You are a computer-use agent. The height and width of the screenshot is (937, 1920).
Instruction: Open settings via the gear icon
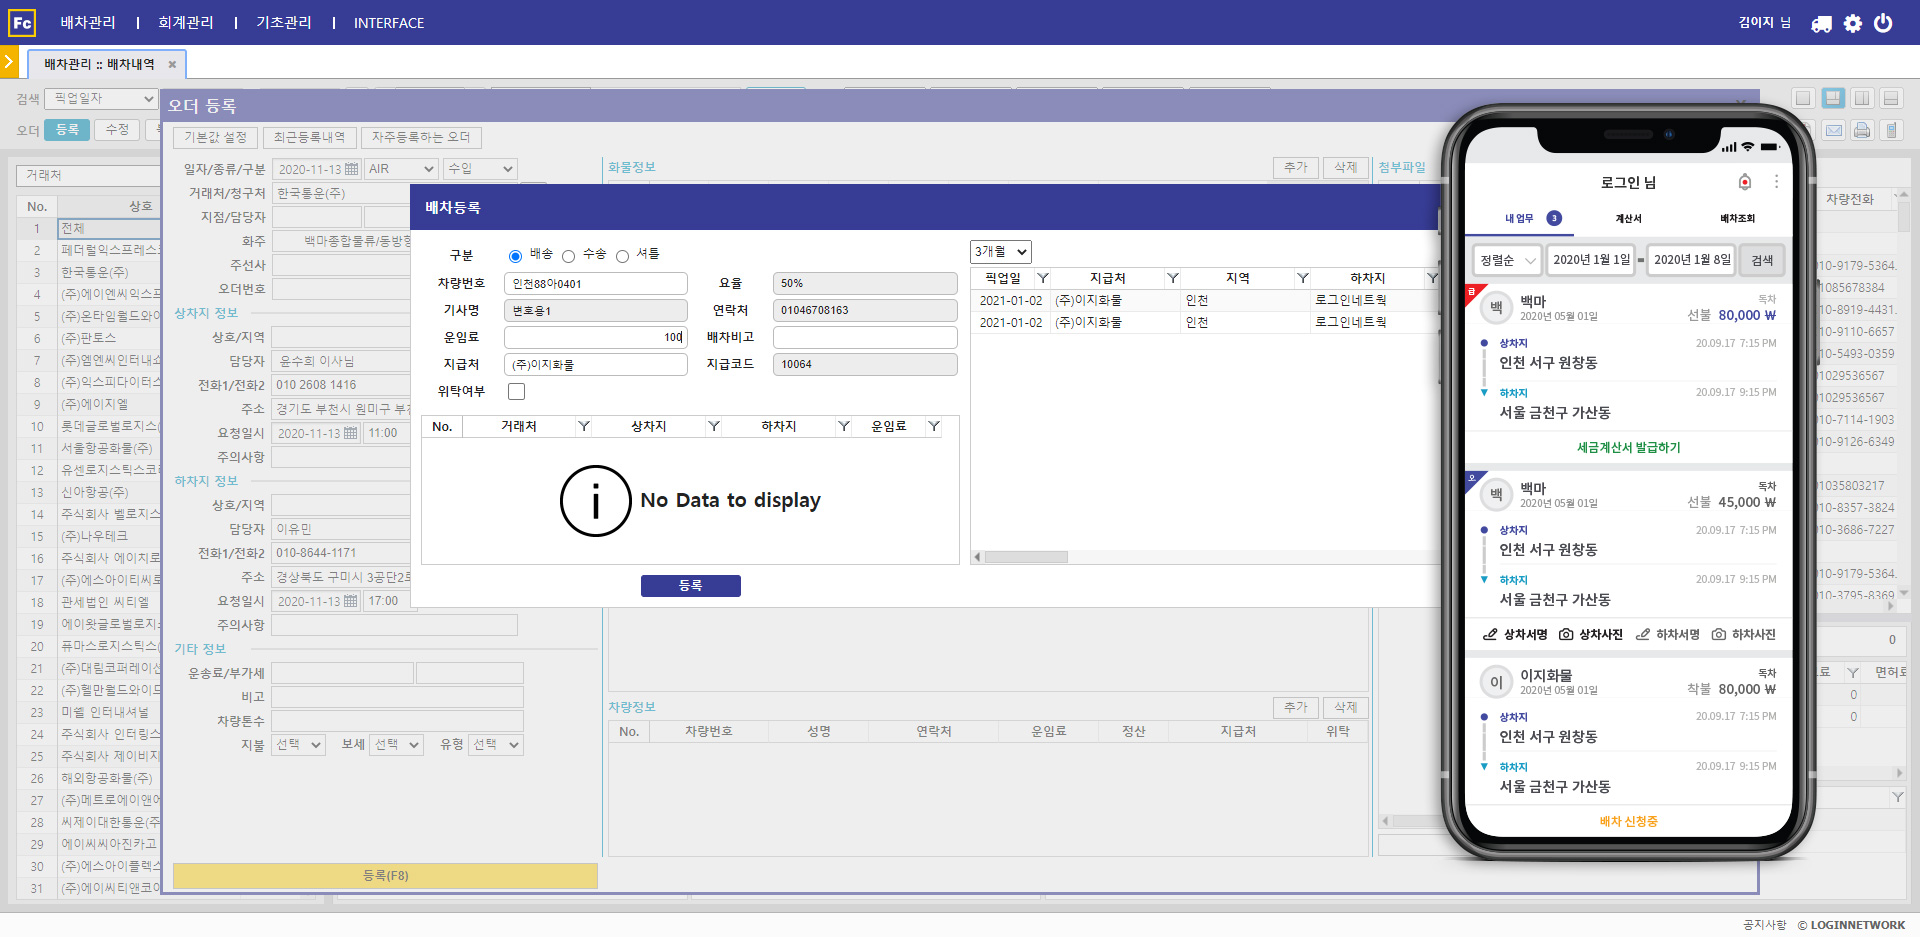pos(1853,23)
